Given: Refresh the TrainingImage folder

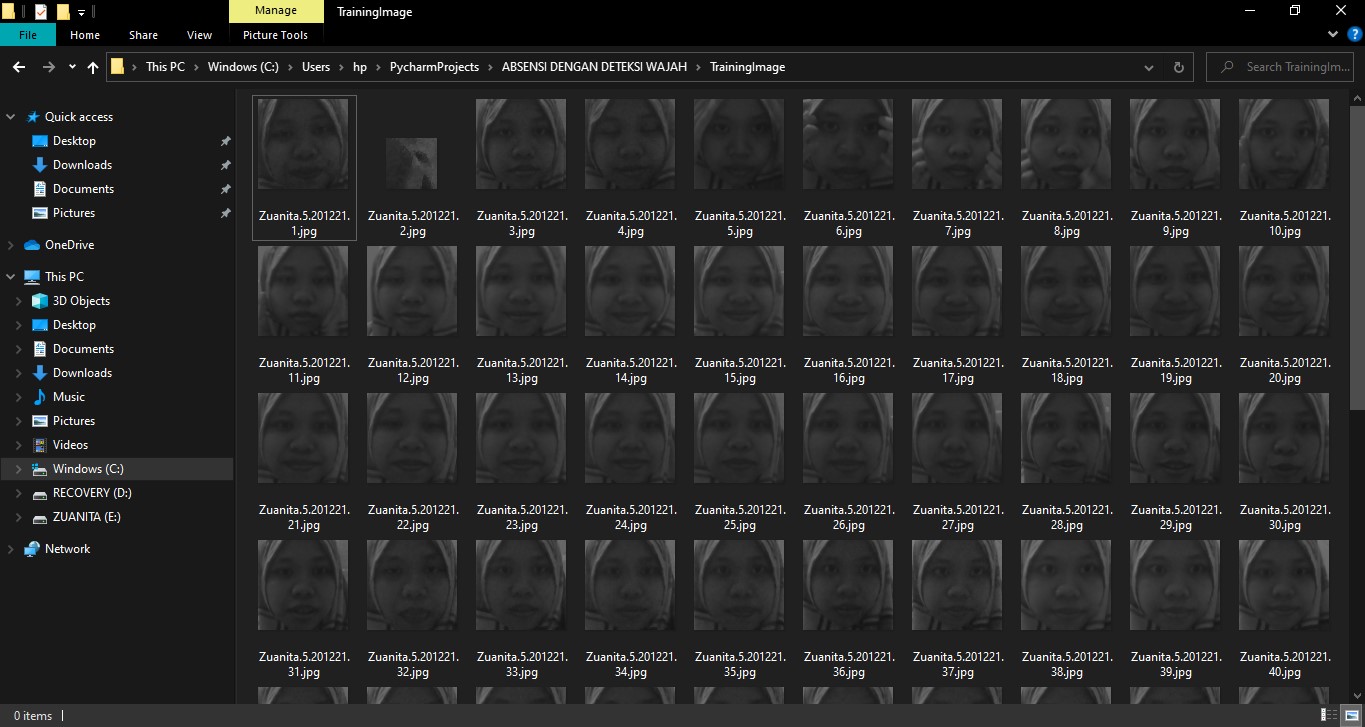Looking at the screenshot, I should 1178,67.
